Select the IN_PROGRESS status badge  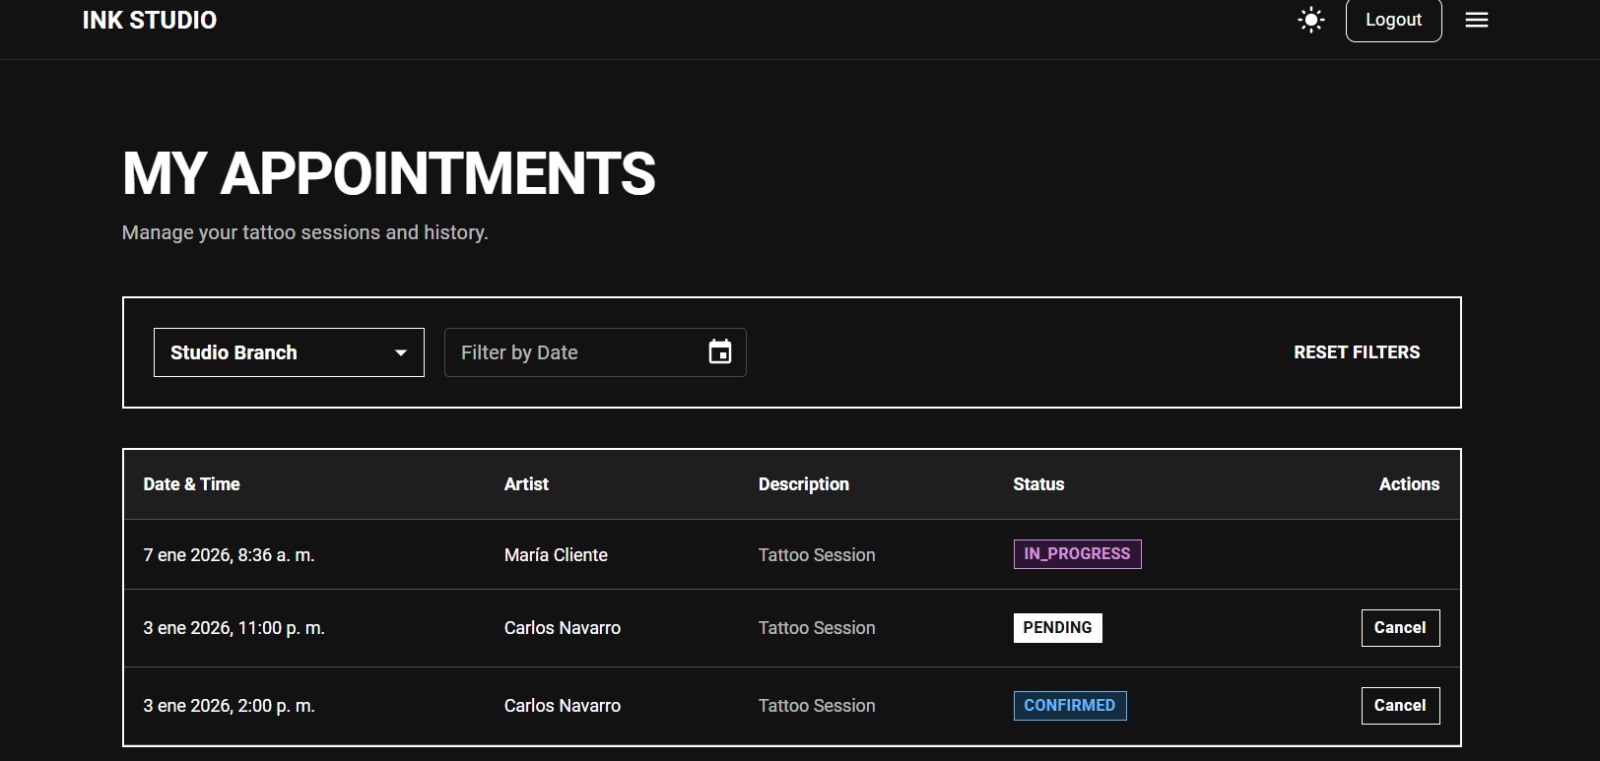coord(1077,554)
